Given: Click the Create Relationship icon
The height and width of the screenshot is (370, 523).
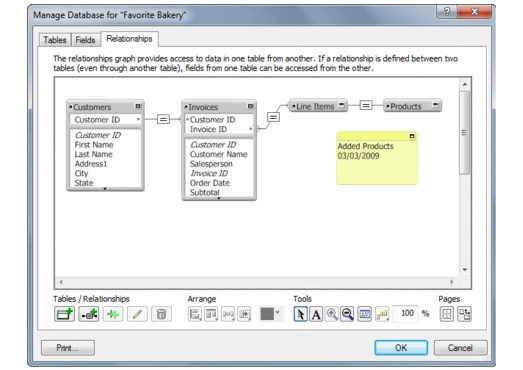Looking at the screenshot, I should 89,314.
